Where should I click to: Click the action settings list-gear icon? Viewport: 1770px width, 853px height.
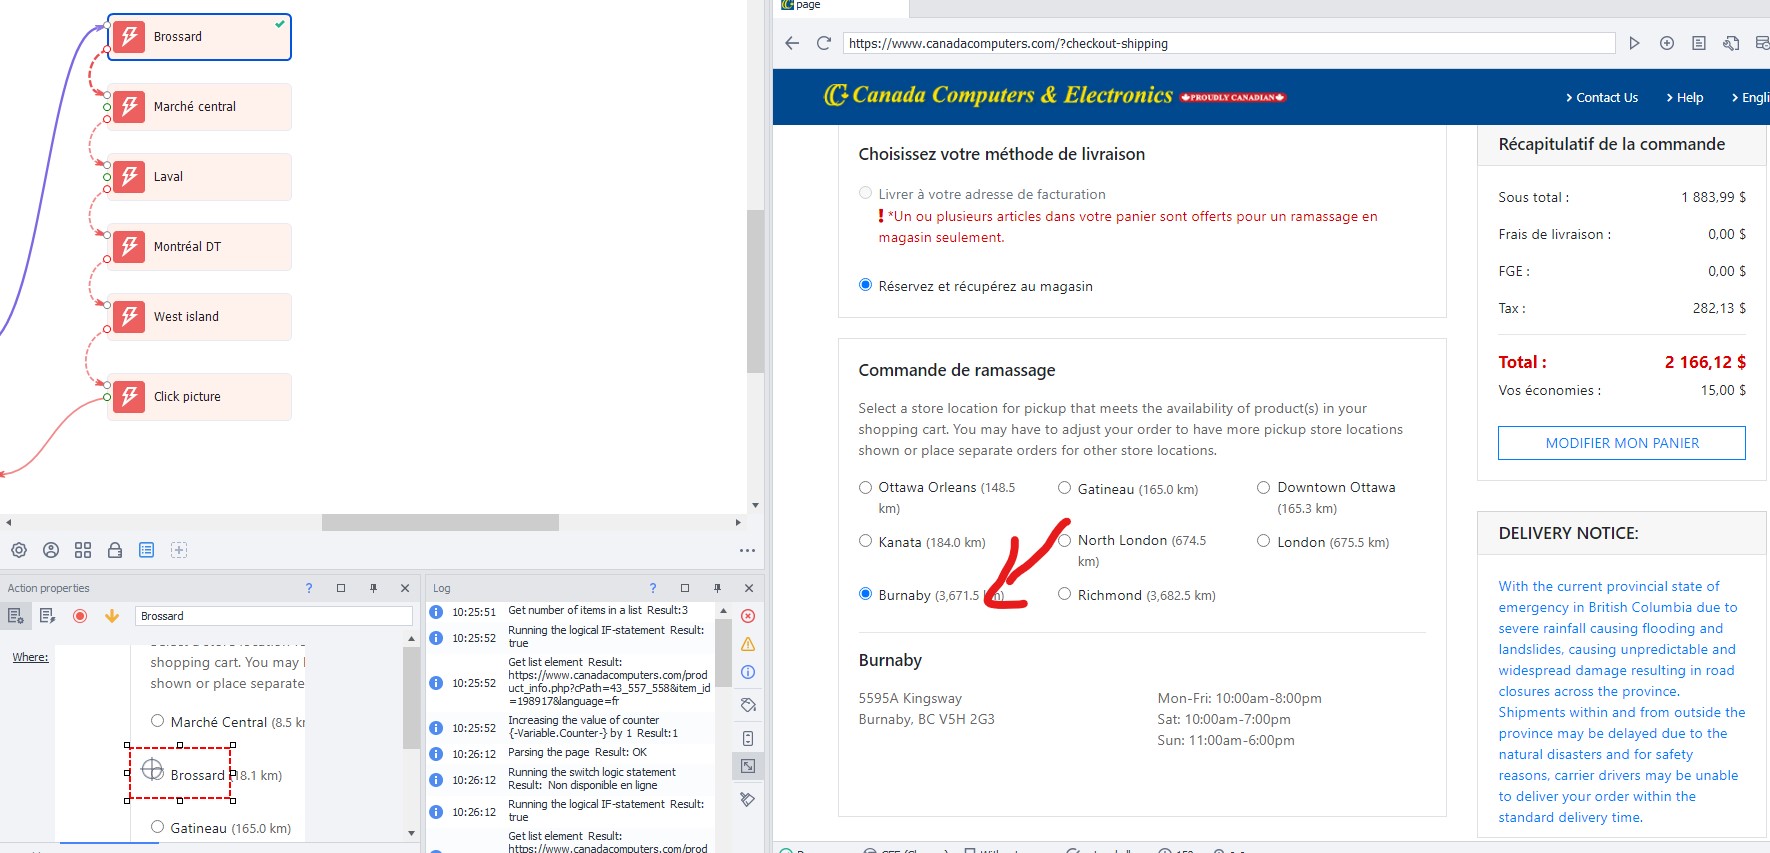16,616
